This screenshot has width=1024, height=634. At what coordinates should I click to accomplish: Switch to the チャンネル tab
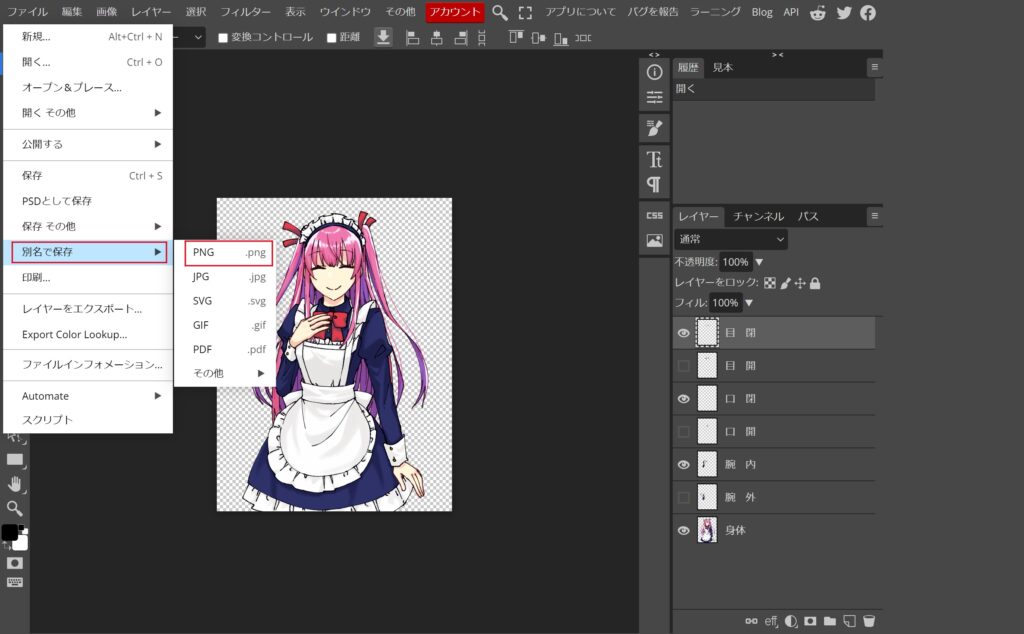point(758,216)
